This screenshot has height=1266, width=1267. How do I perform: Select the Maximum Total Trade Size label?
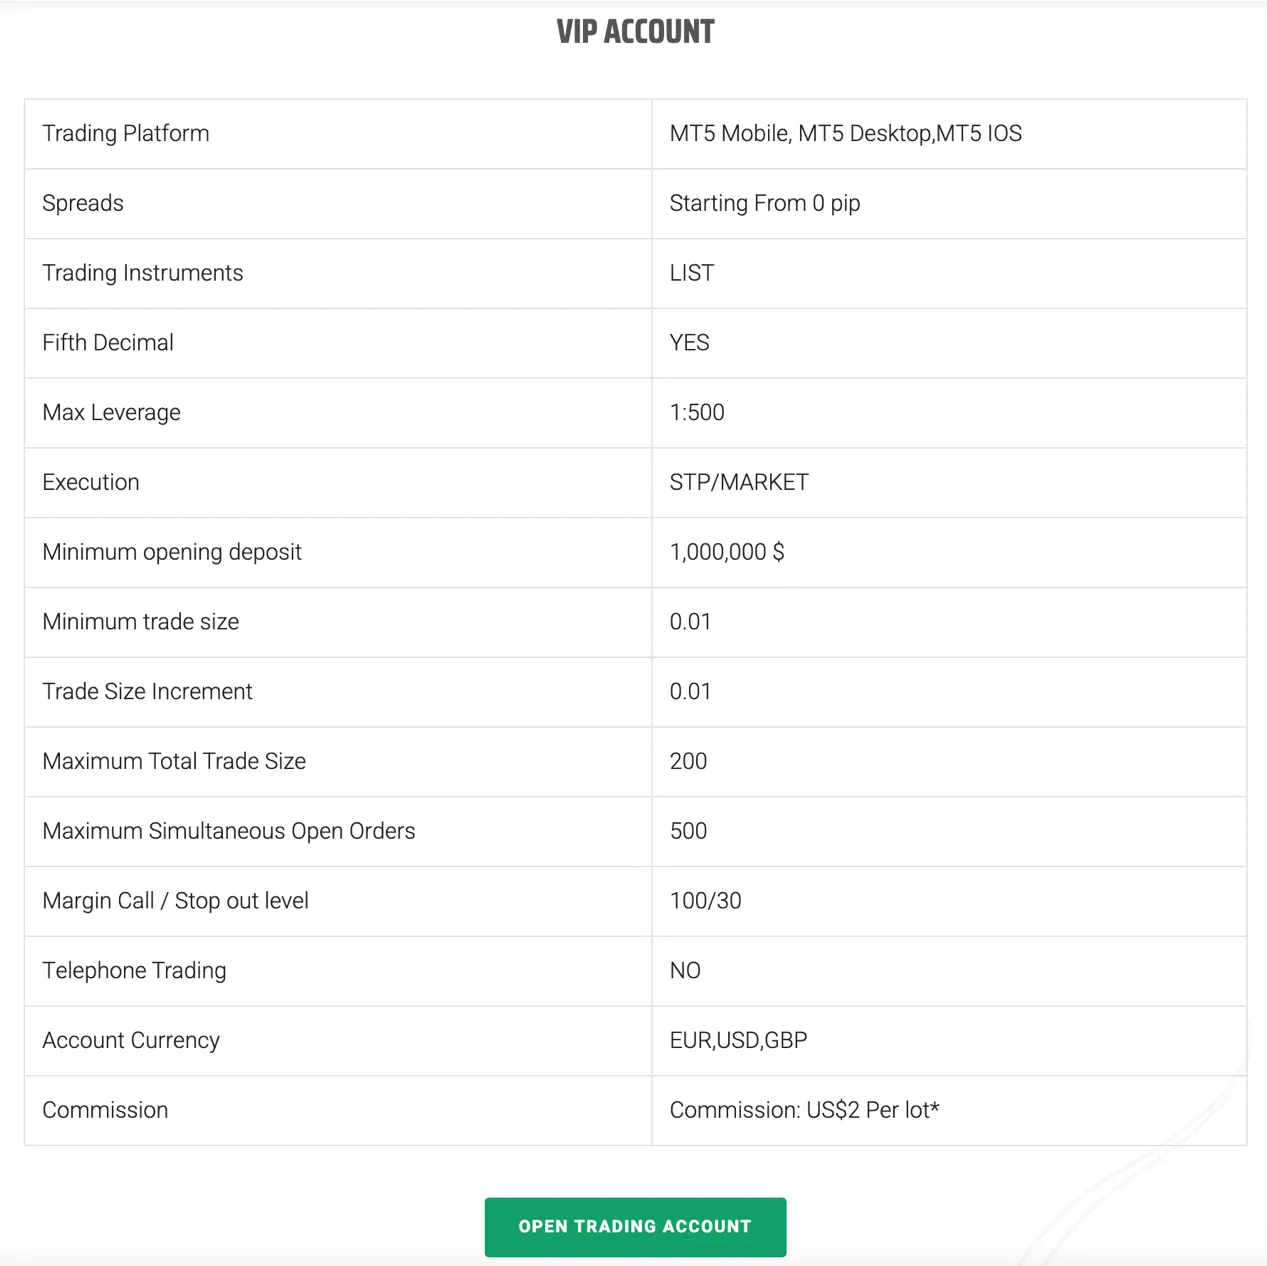174,761
